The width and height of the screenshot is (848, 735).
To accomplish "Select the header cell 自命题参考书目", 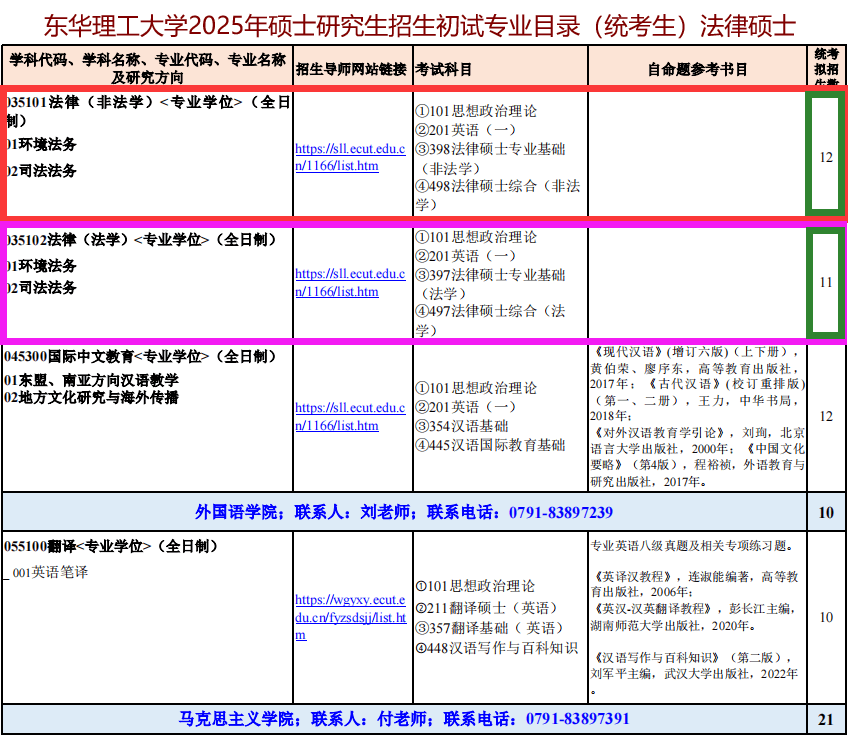I will tap(698, 69).
